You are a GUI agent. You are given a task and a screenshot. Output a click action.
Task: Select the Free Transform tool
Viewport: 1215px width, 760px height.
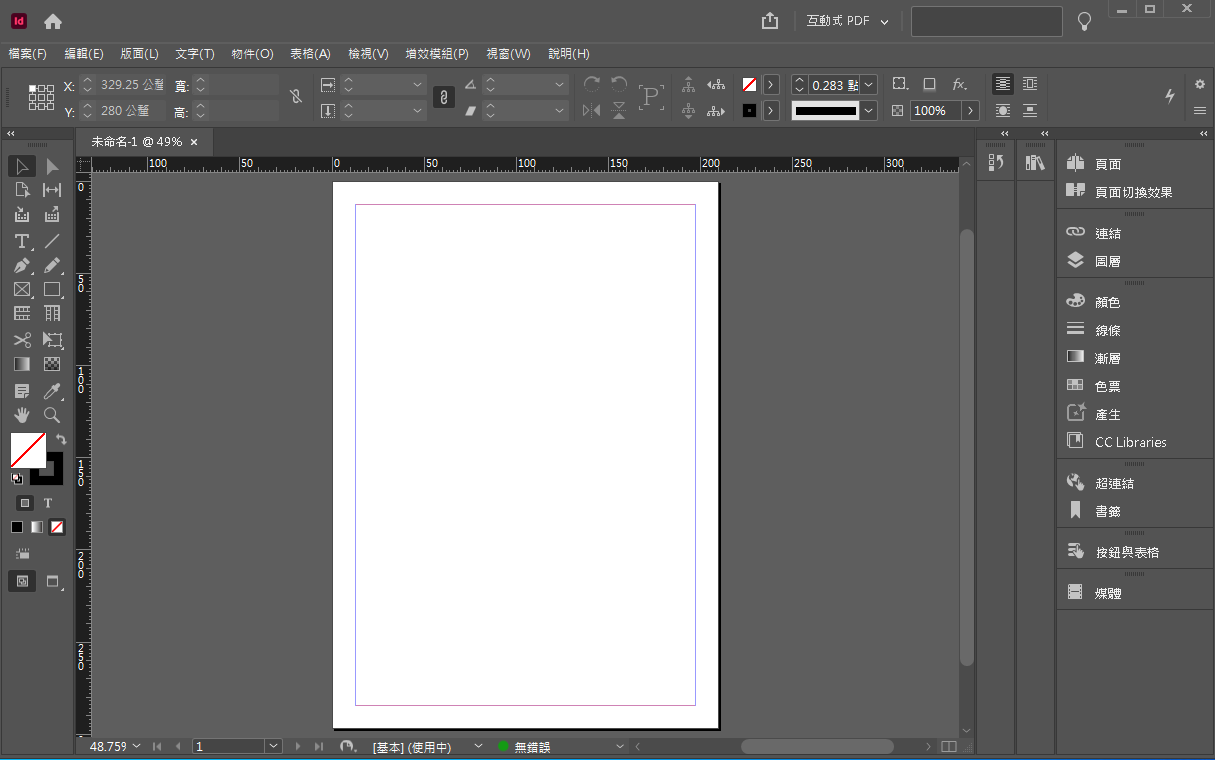52,340
